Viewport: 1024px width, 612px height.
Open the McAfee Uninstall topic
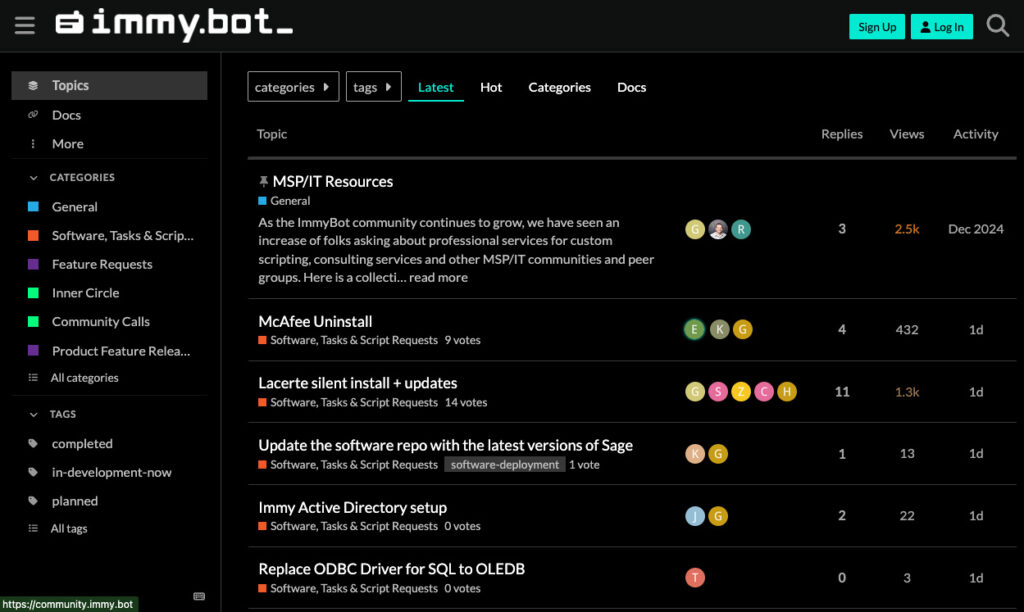pos(315,321)
